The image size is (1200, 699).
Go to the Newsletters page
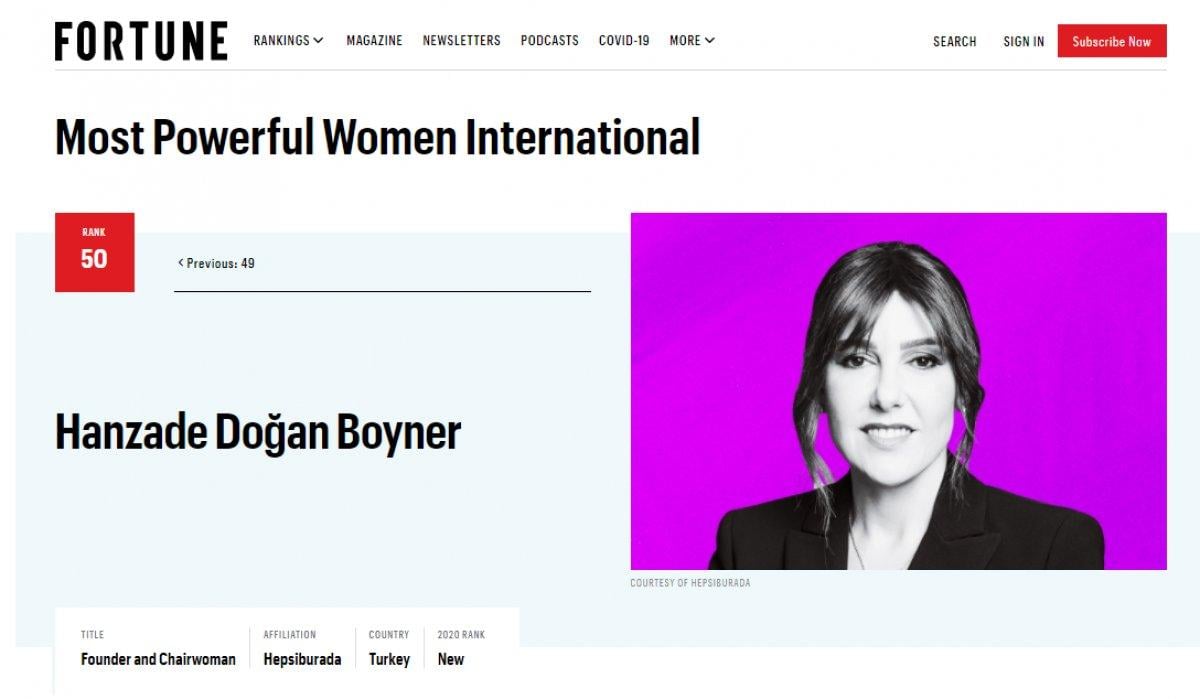point(461,41)
